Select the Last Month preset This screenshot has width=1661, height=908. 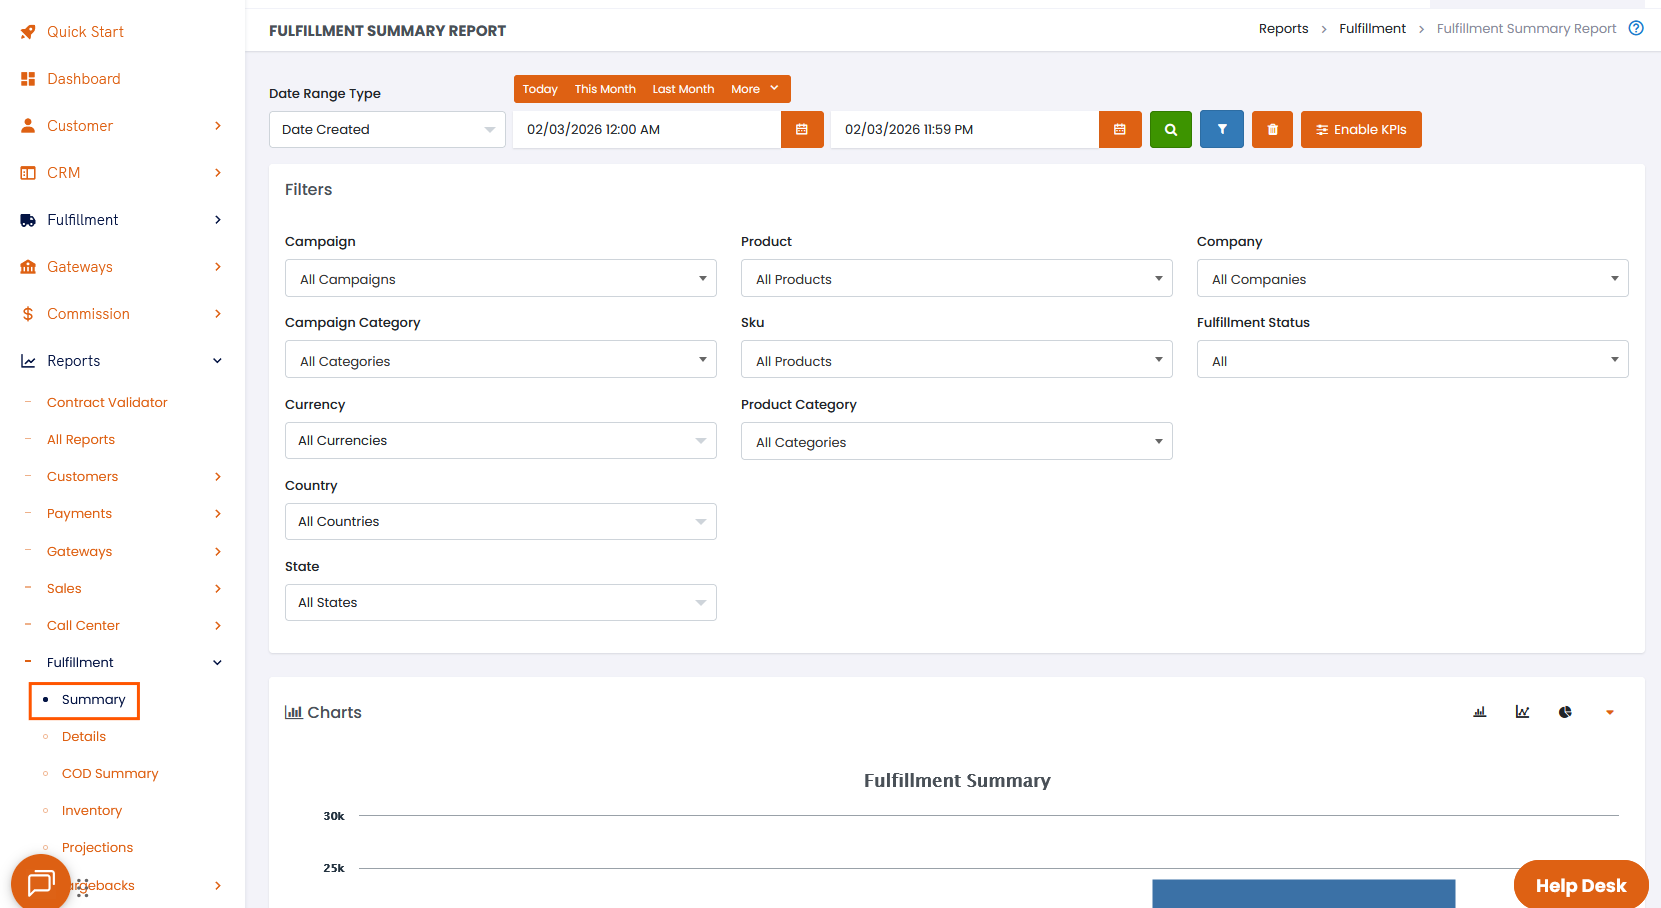click(683, 89)
